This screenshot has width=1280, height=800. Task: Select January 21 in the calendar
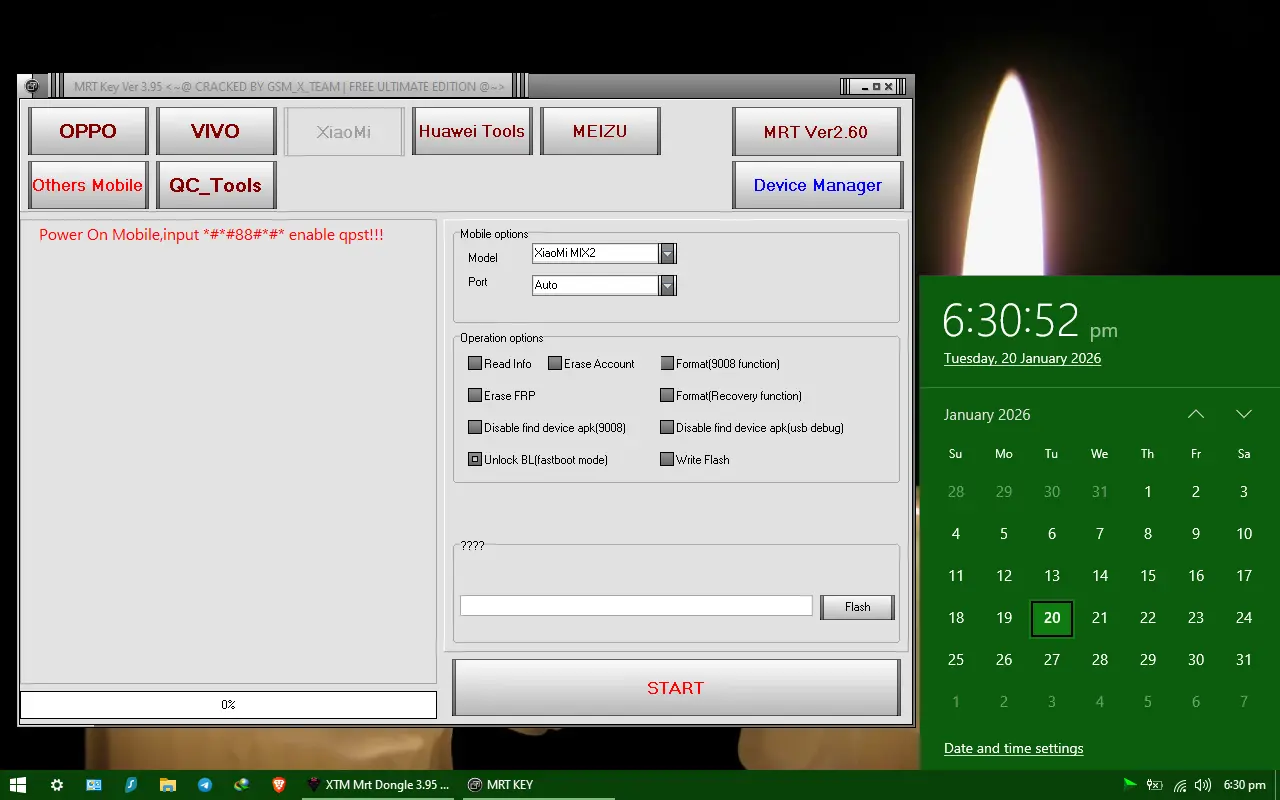tap(1100, 618)
